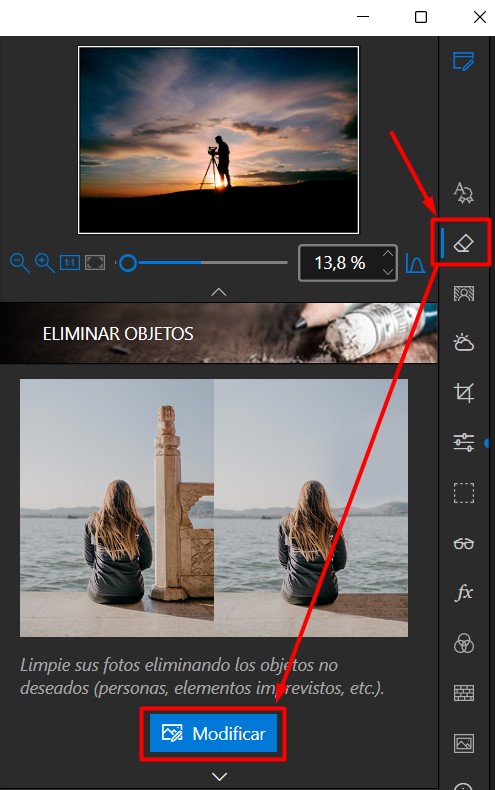Click the zoom in magnifier
Image resolution: width=495 pixels, height=790 pixels.
tap(44, 263)
